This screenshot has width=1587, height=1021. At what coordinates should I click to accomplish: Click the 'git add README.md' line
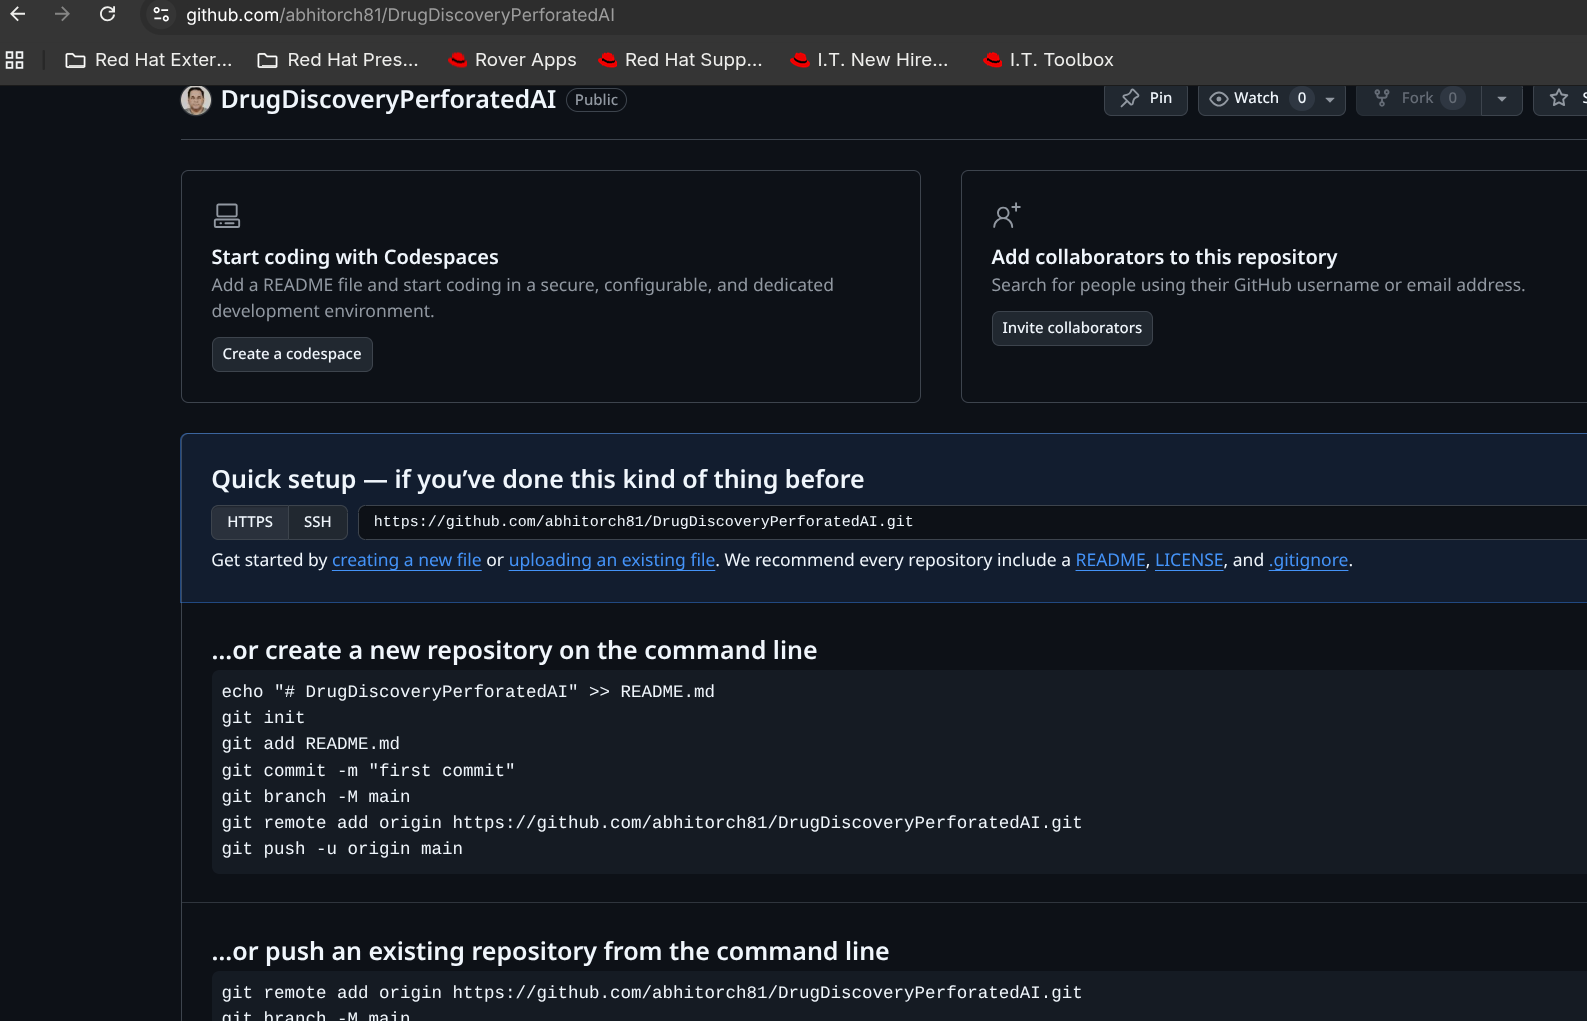311,744
